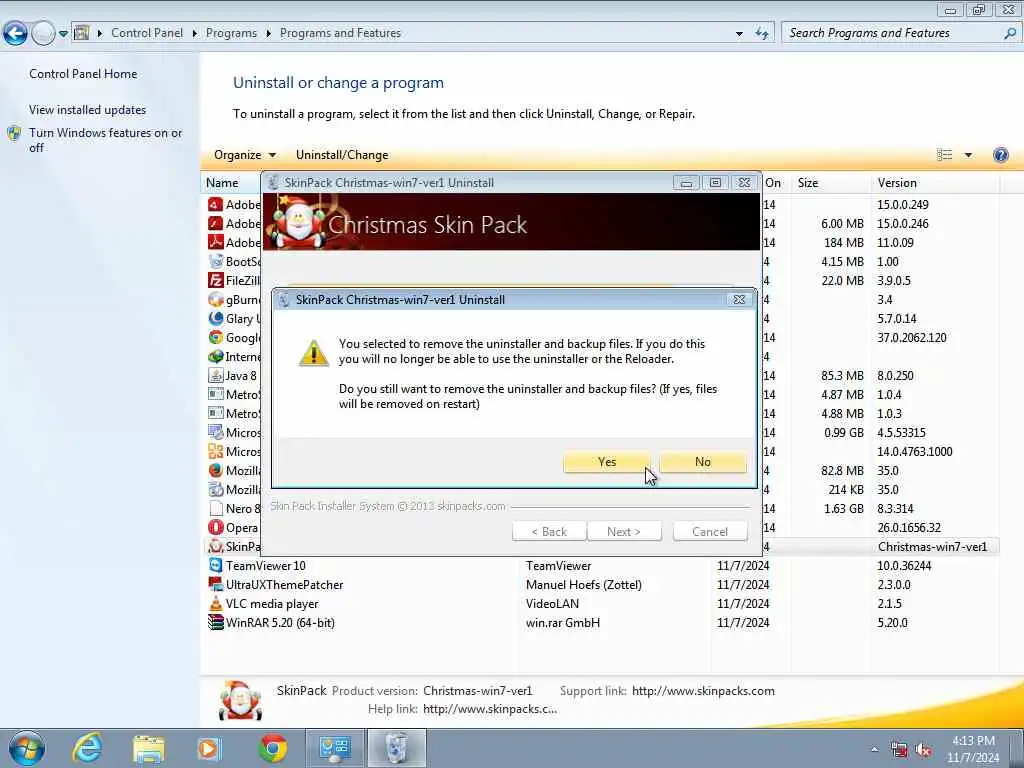Open View installed updates link
1024x768 pixels.
pos(88,110)
